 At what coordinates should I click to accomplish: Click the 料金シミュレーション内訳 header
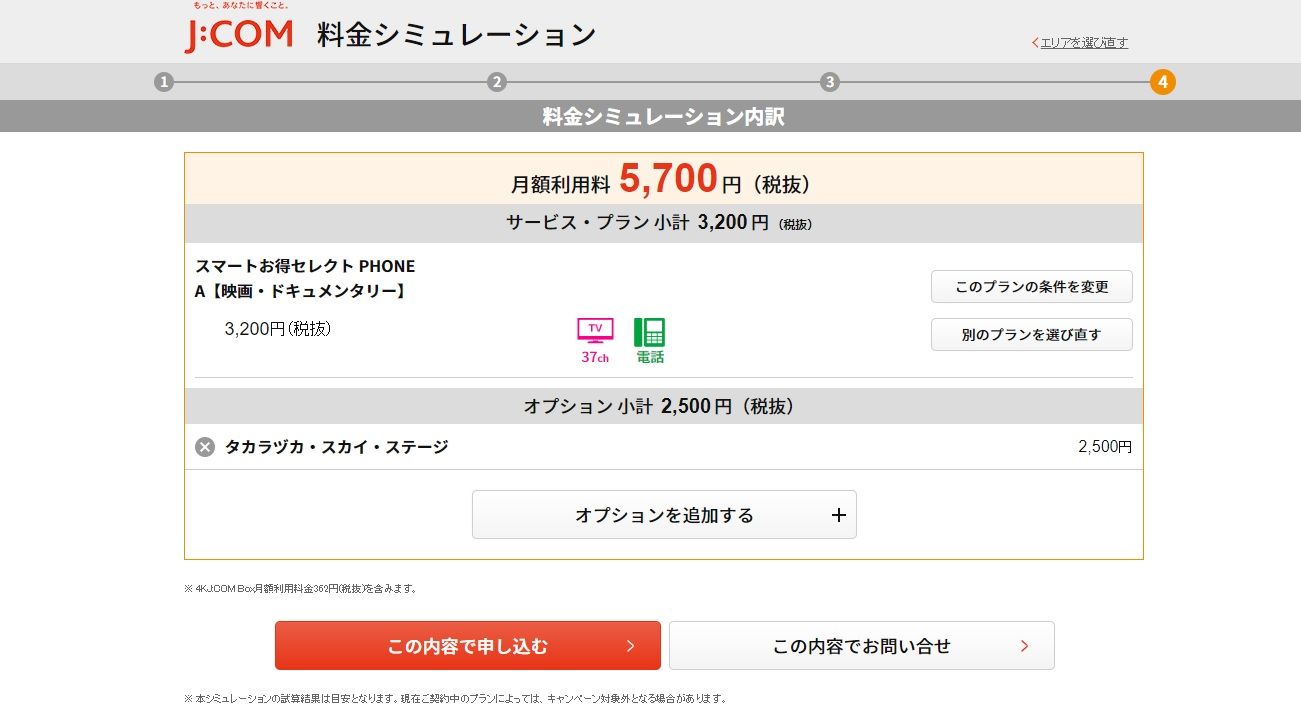[x=664, y=117]
